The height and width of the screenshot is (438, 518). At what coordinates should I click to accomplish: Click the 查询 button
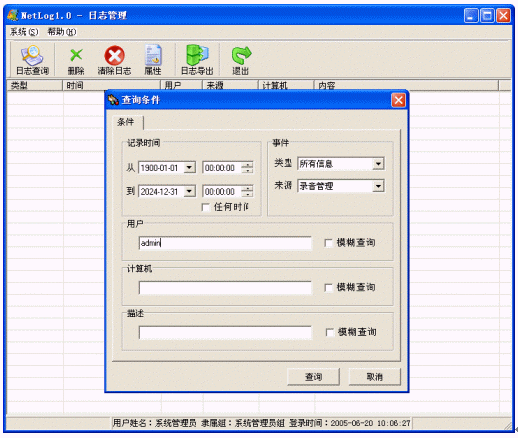pos(313,377)
